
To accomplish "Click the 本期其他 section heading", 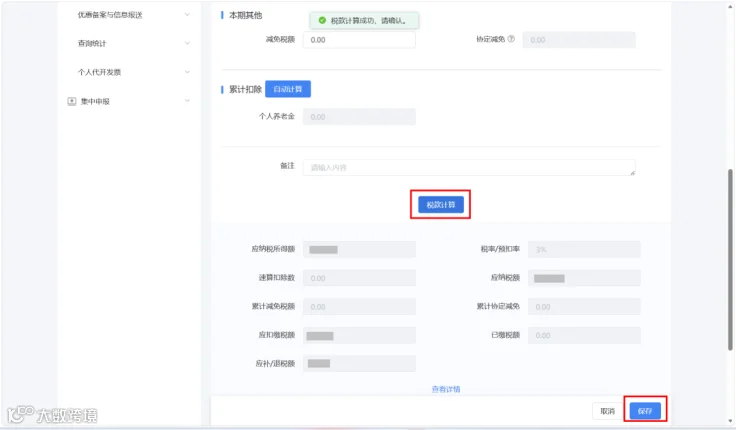I will point(245,15).
